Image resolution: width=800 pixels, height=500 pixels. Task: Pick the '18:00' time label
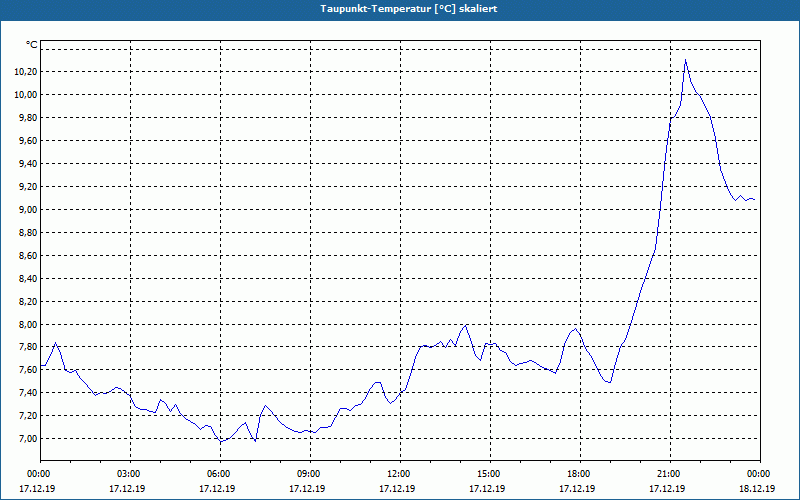(579, 474)
